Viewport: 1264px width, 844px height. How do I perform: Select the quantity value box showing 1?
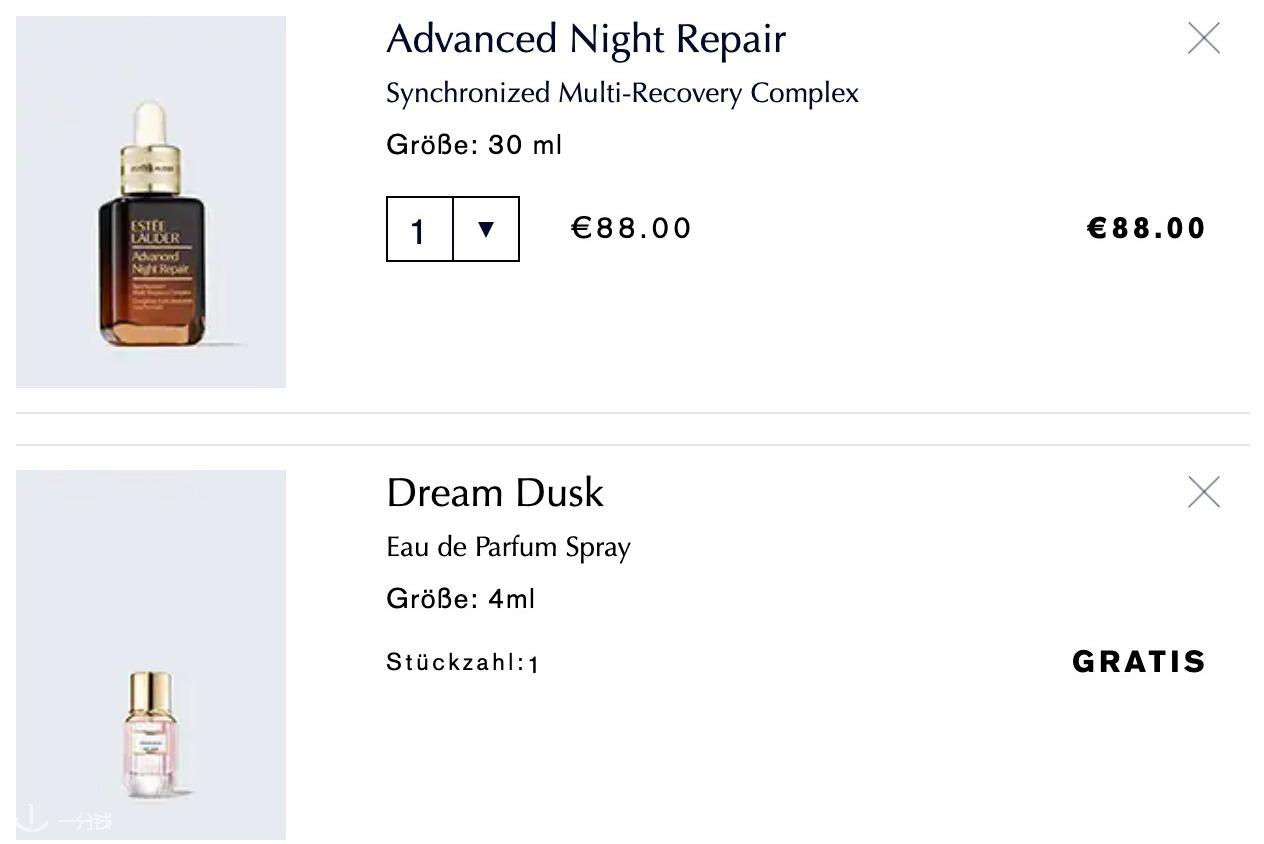[x=420, y=229]
